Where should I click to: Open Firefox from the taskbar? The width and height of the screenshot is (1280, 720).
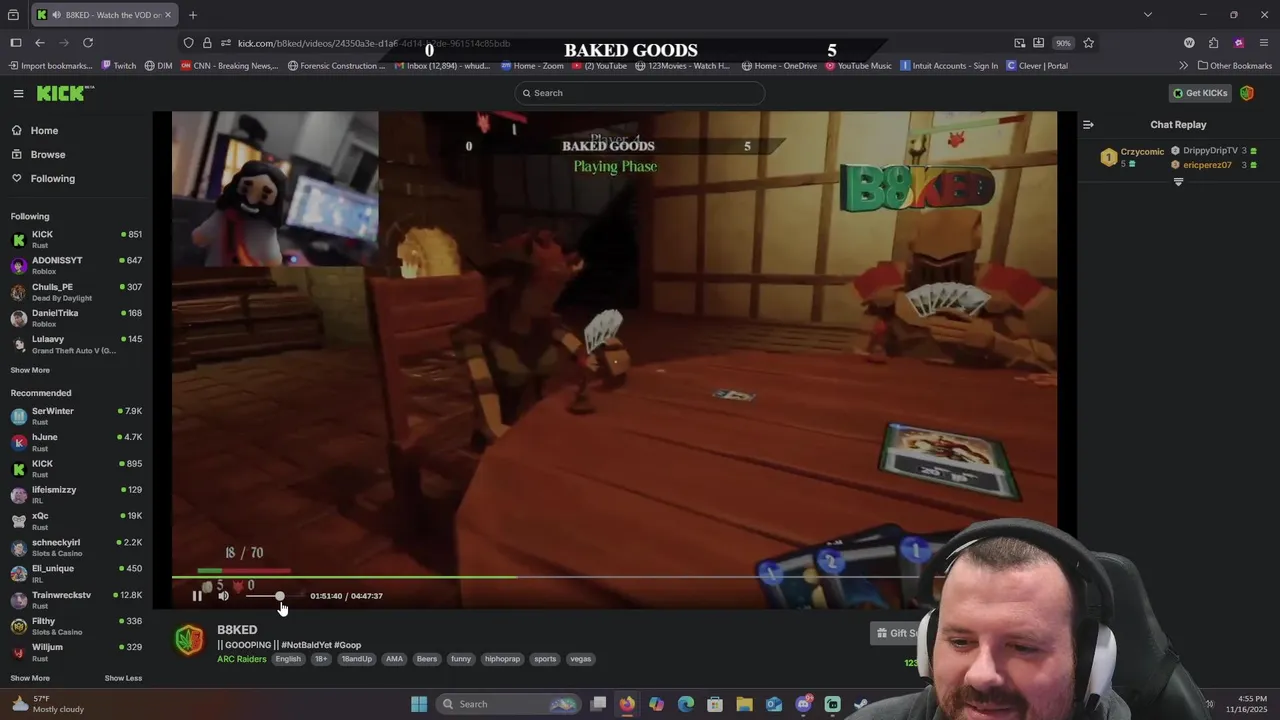(x=627, y=704)
